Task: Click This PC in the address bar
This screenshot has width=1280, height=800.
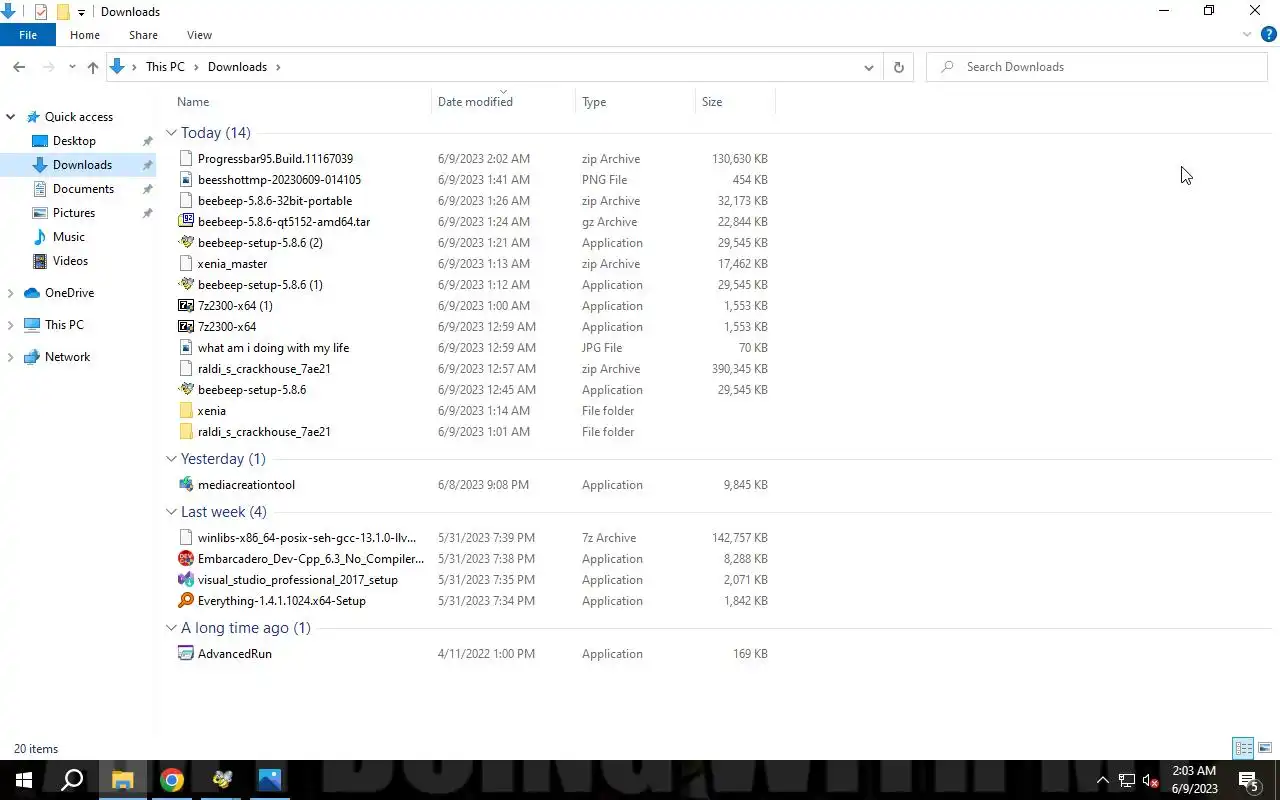Action: [165, 67]
